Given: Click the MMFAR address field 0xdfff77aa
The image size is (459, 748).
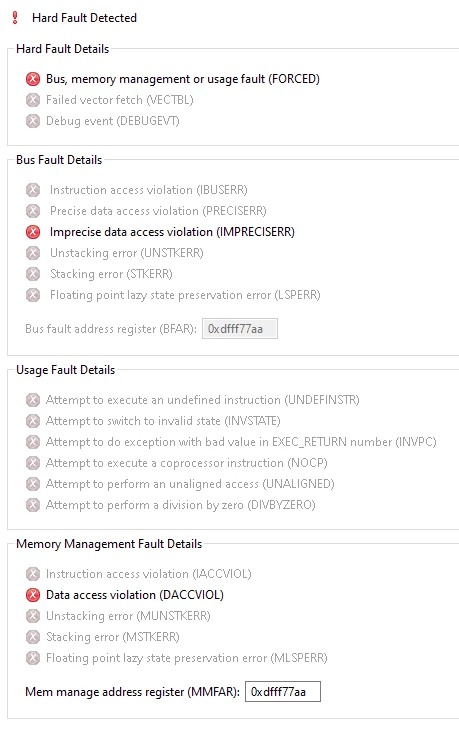Looking at the screenshot, I should [x=283, y=692].
